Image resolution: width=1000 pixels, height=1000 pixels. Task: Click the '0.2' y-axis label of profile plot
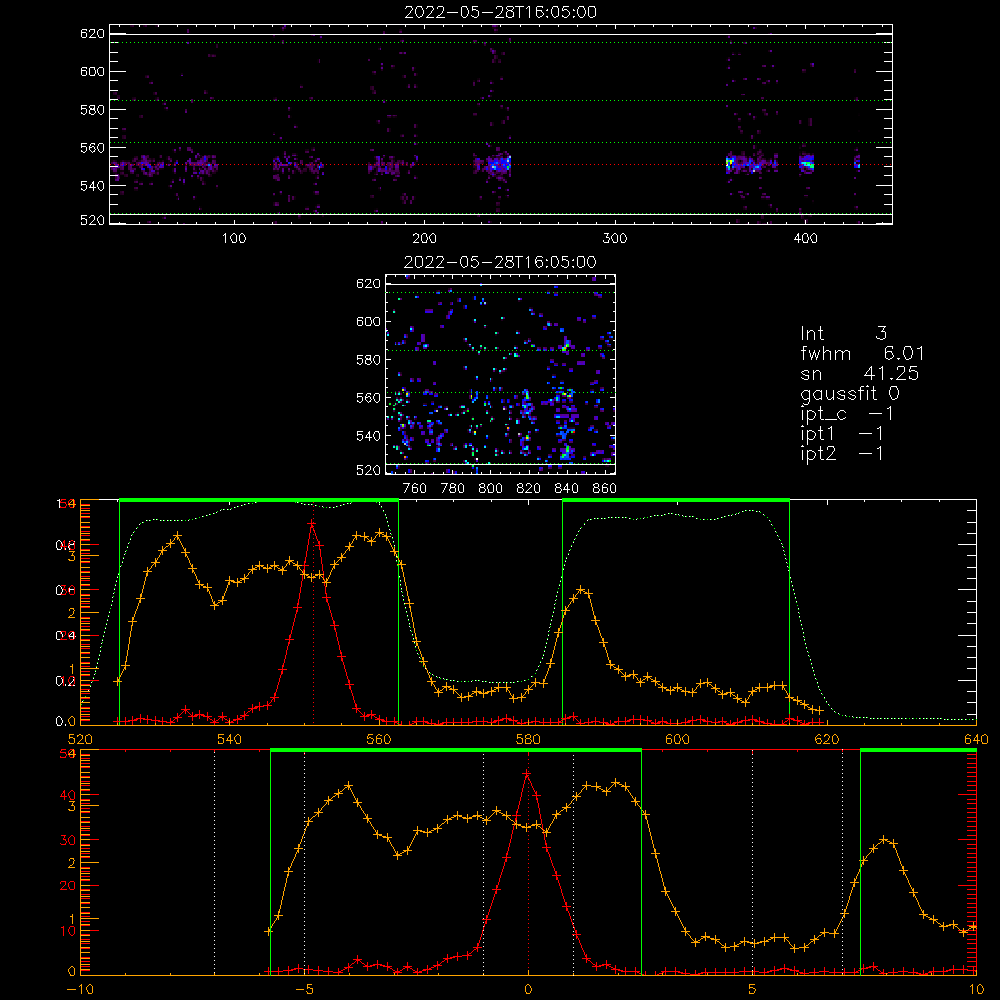click(66, 681)
